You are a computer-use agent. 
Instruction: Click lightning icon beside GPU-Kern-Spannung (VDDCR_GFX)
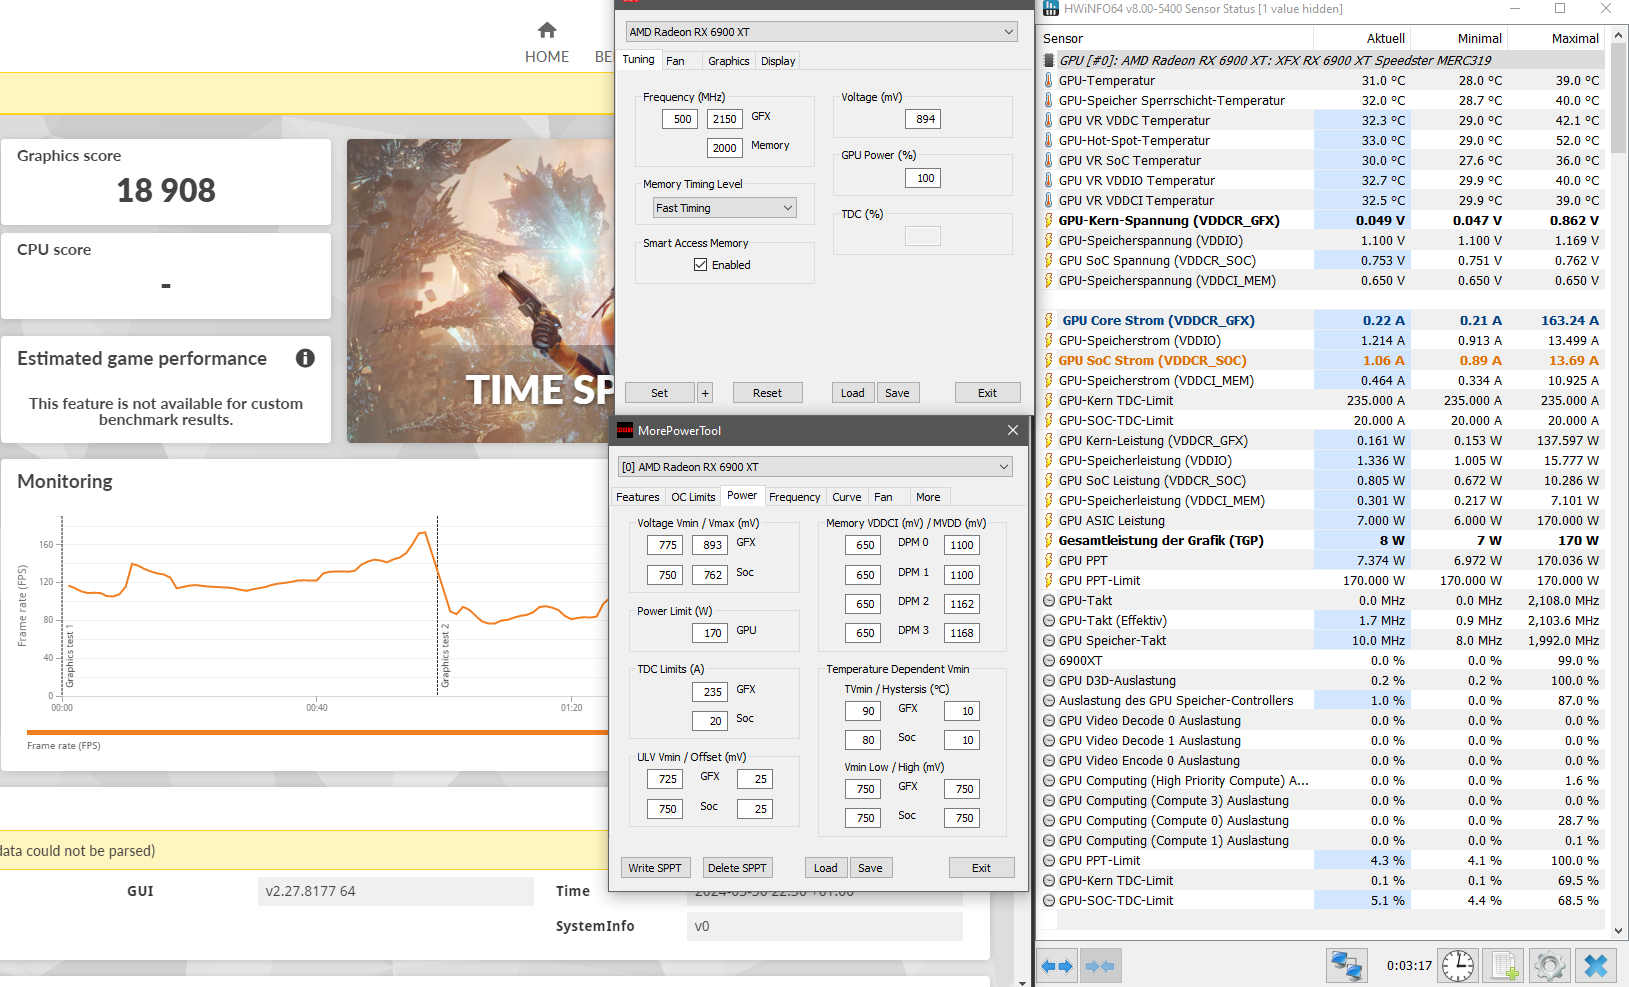click(x=1049, y=220)
